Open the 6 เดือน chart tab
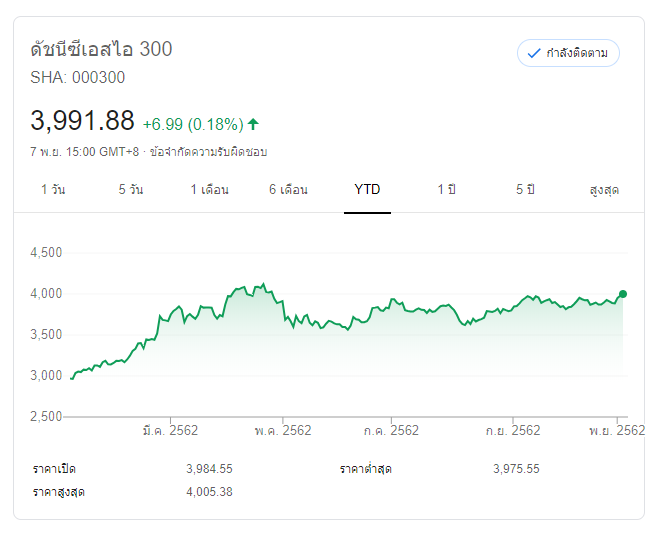The image size is (658, 534). 288,190
